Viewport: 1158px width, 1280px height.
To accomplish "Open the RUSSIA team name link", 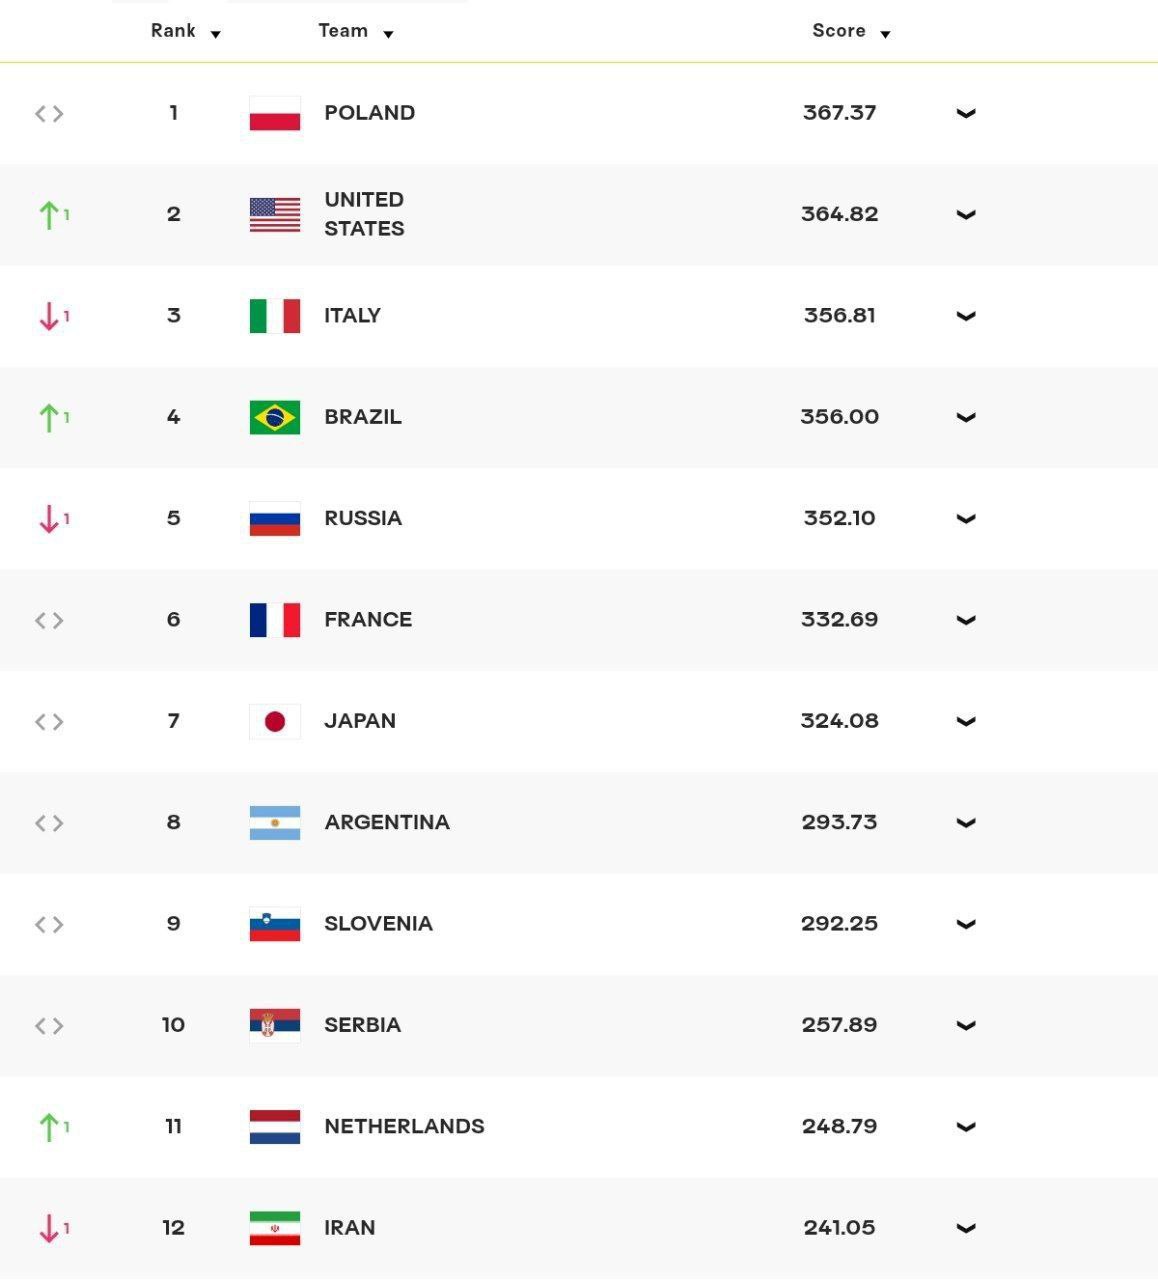I will pos(363,518).
